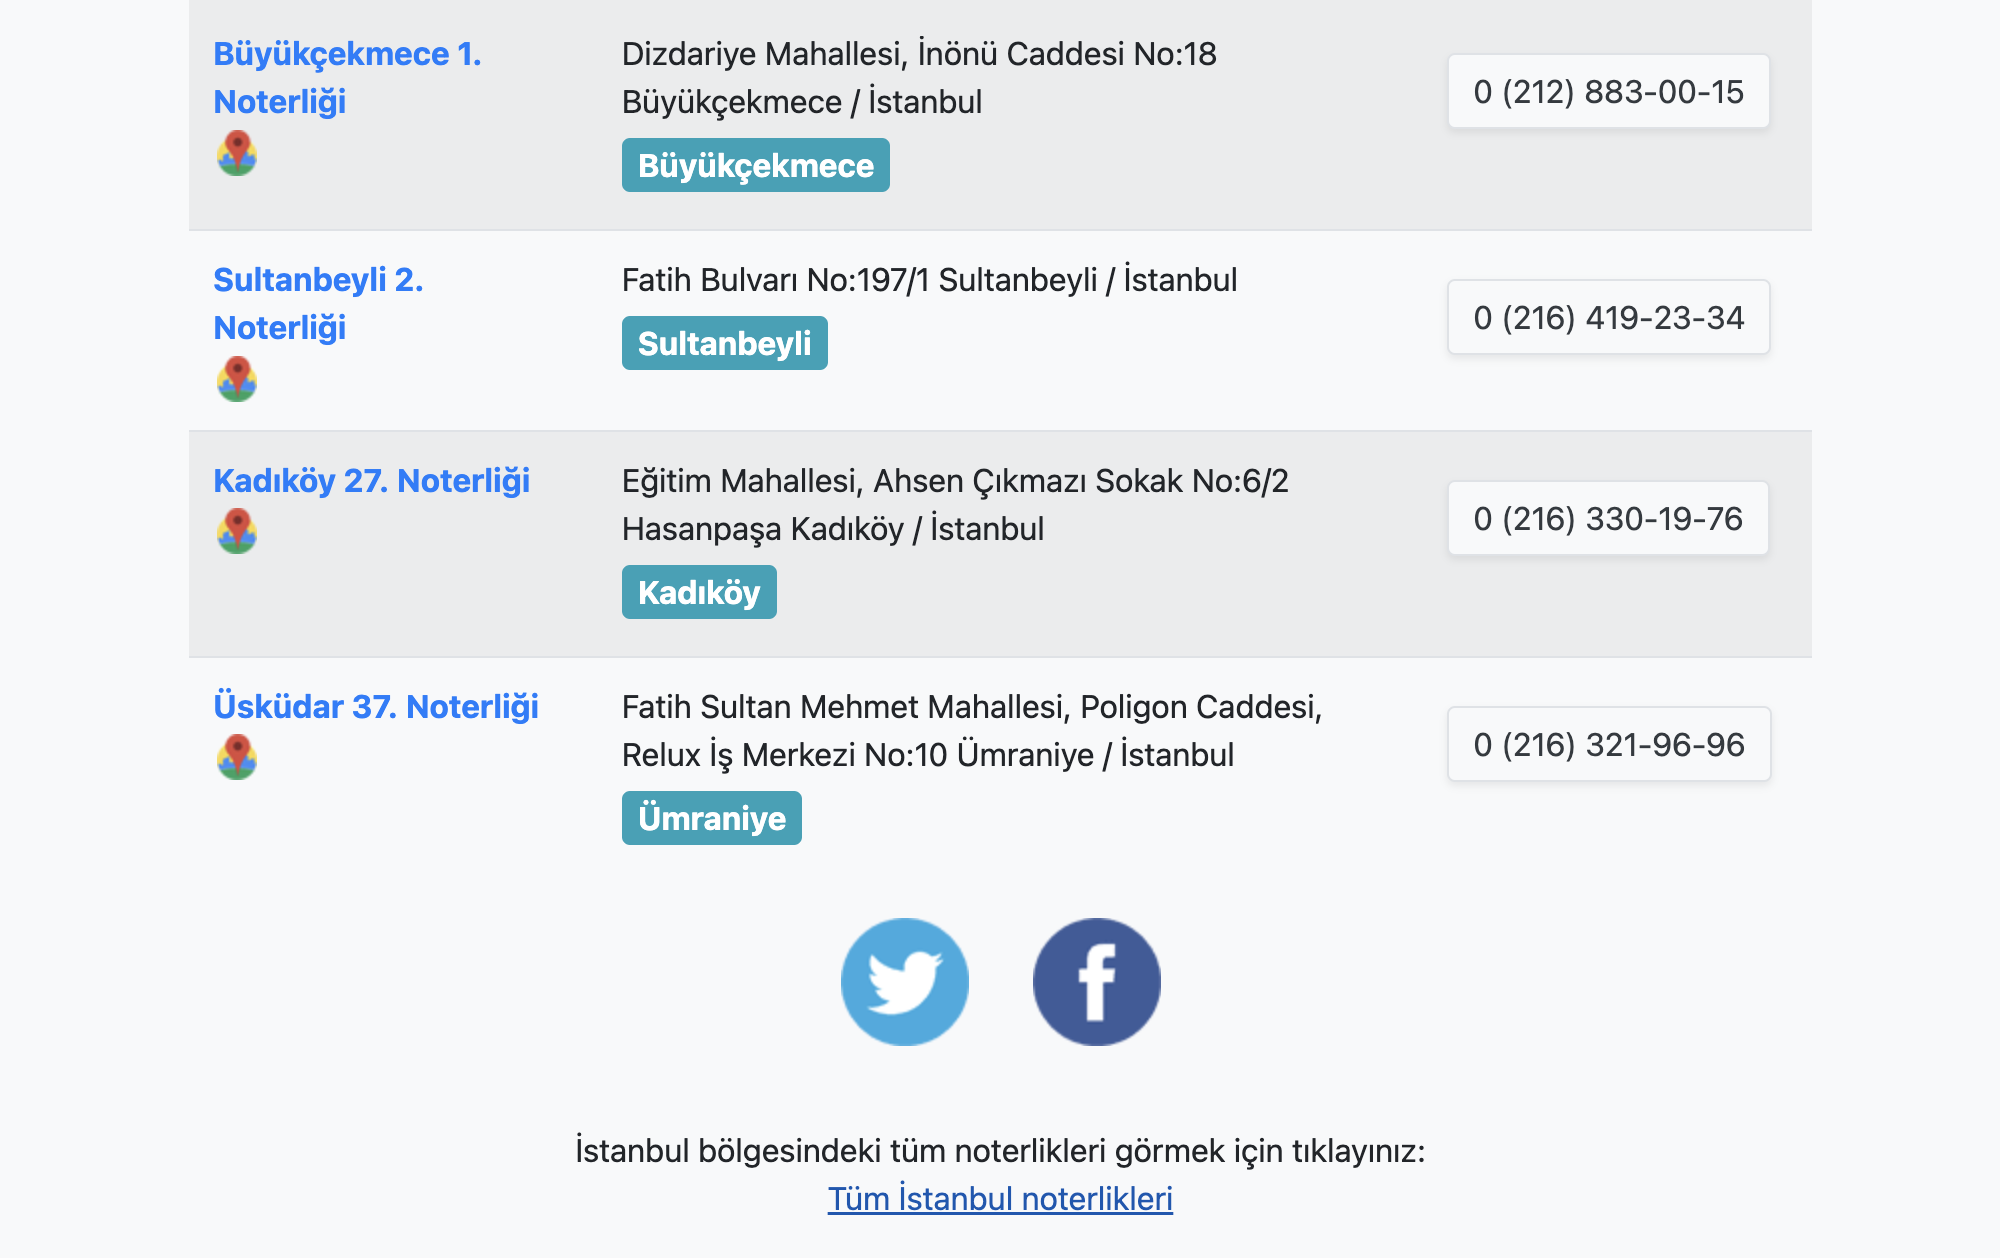The image size is (2000, 1258).
Task: Open map pin for Üsküdar 37. Noterliği
Action: (237, 757)
